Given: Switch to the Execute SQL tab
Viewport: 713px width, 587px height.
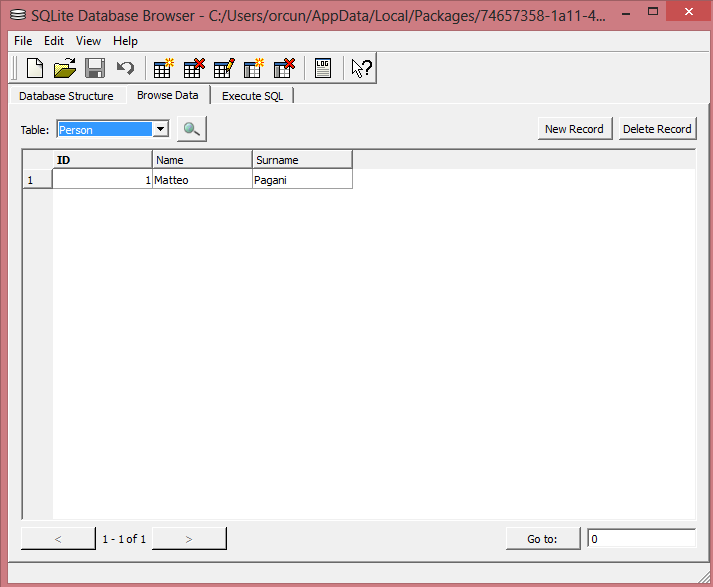Looking at the screenshot, I should click(252, 96).
